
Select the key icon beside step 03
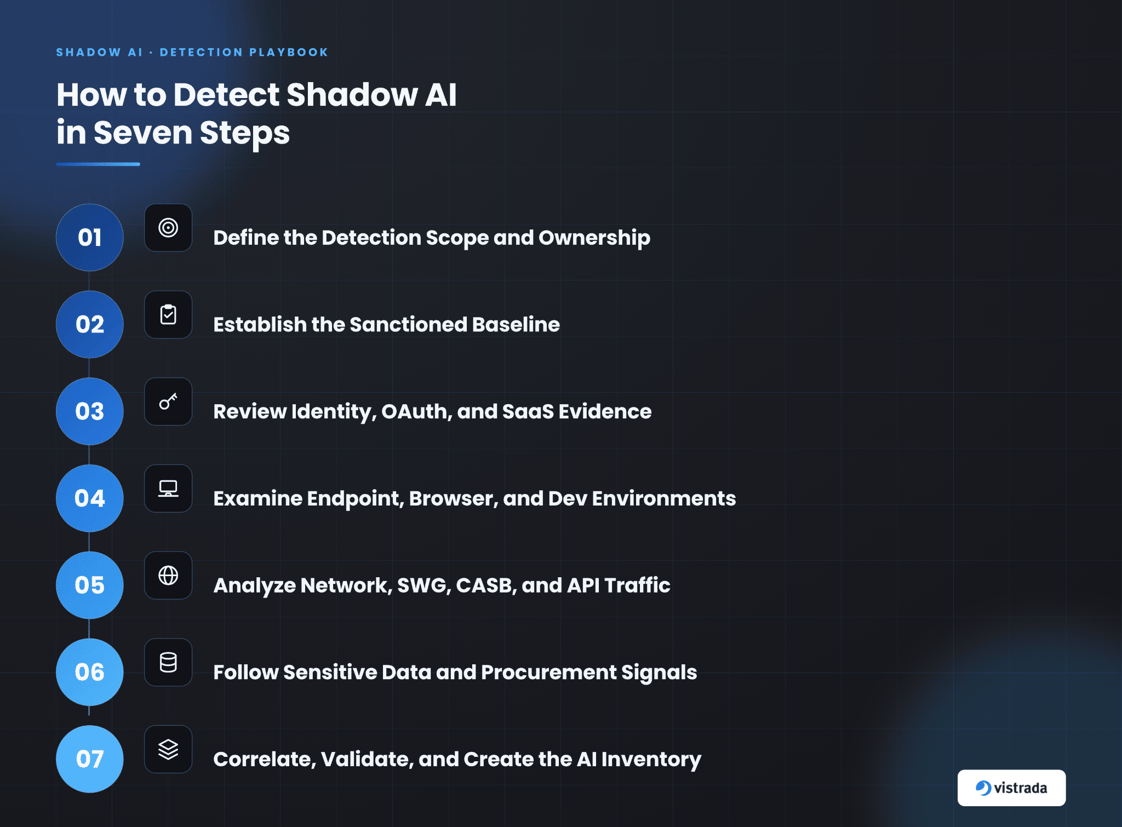(168, 402)
